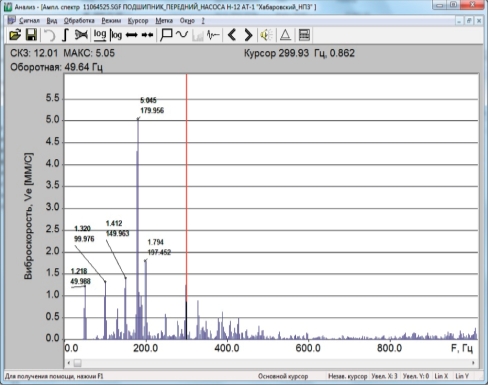Open the Курсор menu
This screenshot has height=388, width=488.
pyautogui.click(x=138, y=21)
